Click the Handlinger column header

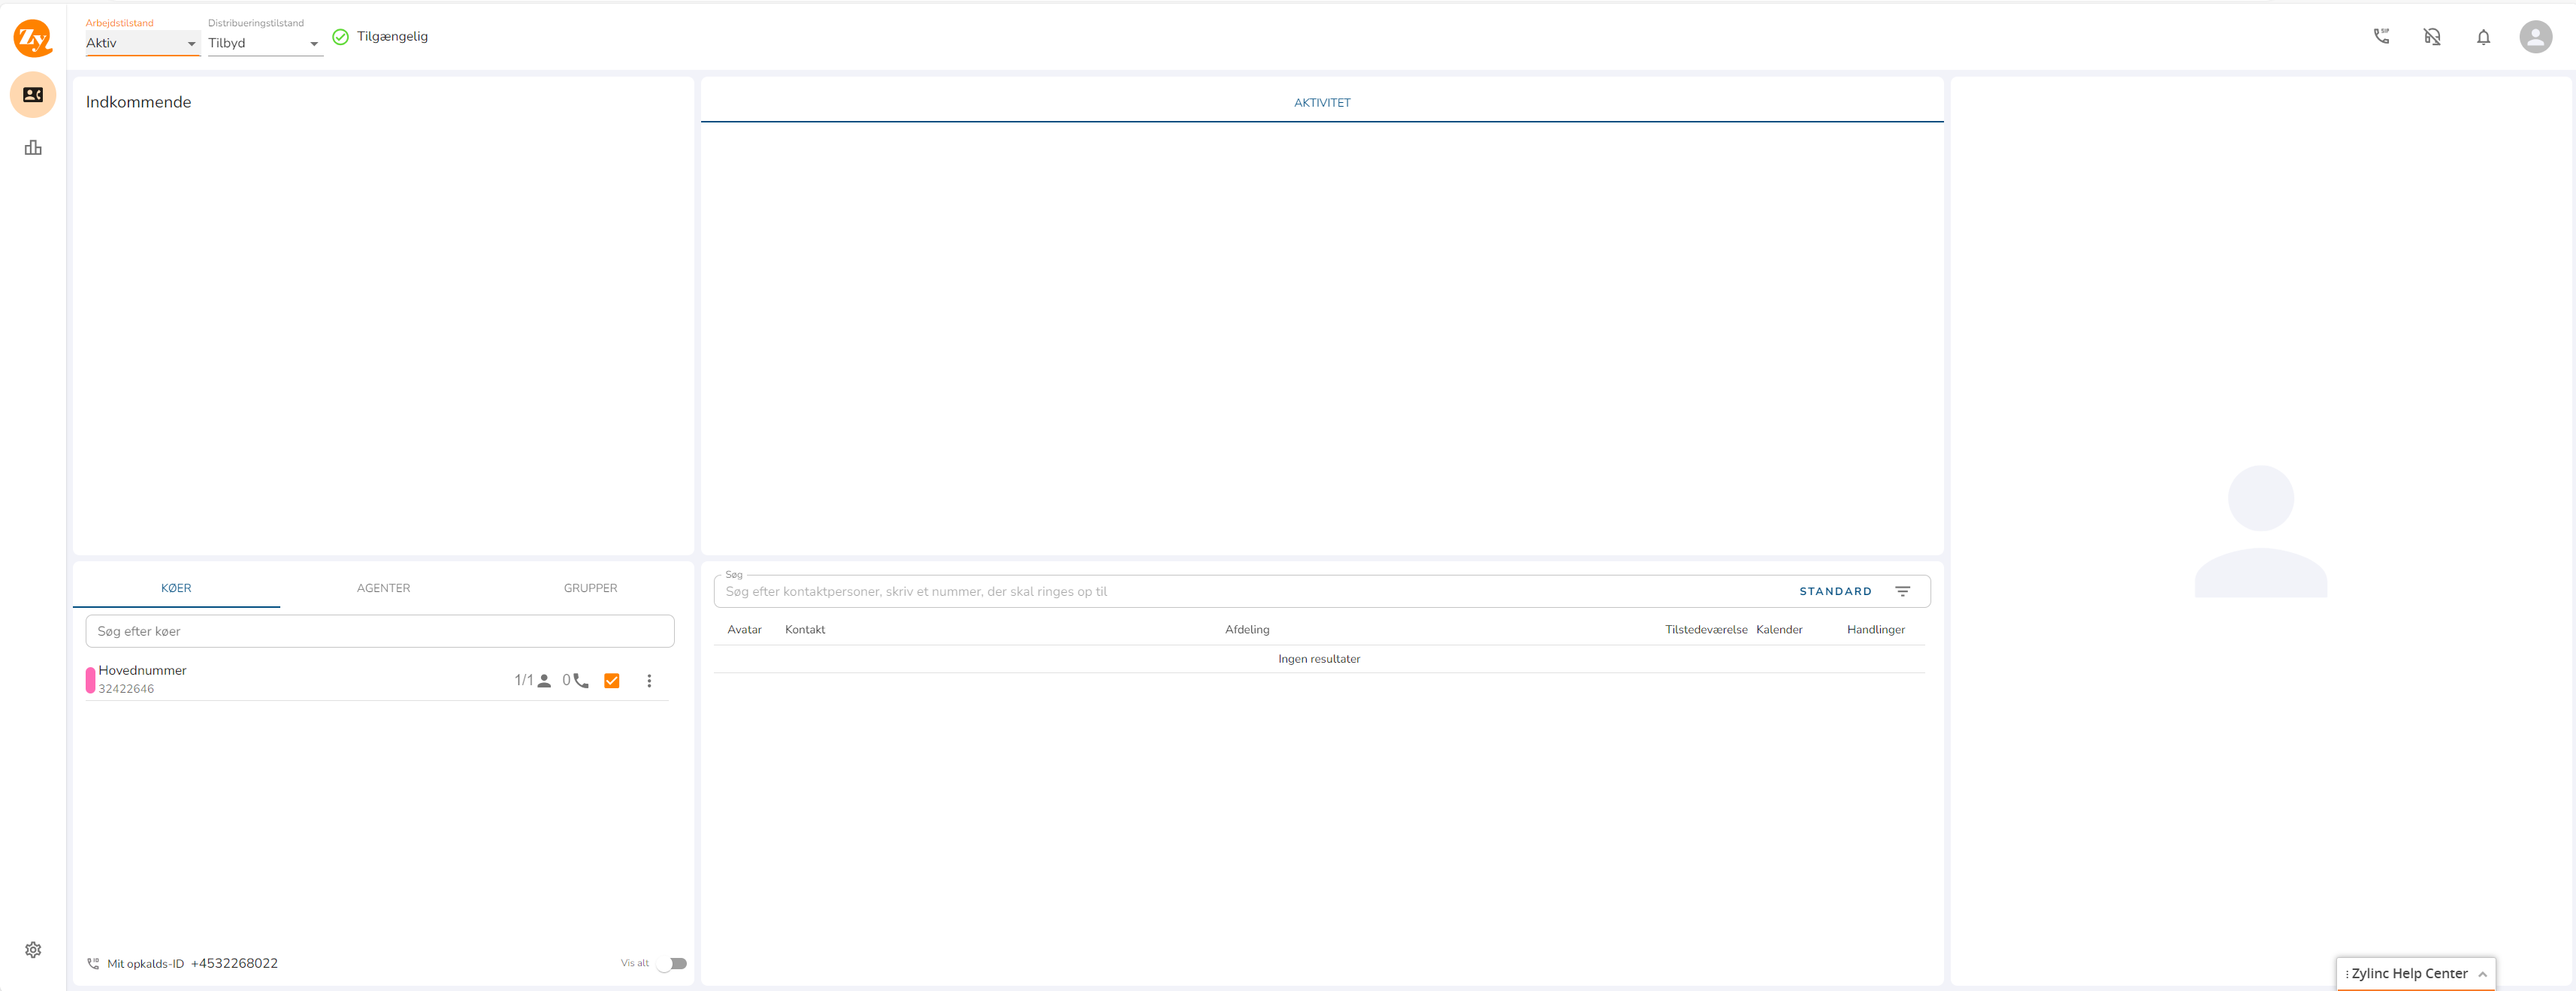(x=1875, y=630)
